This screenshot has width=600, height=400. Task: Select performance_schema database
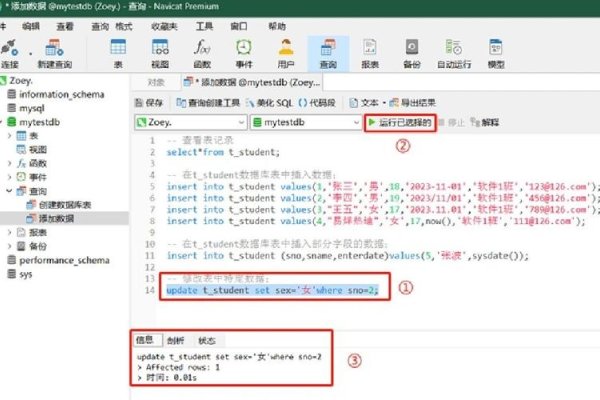(x=64, y=260)
